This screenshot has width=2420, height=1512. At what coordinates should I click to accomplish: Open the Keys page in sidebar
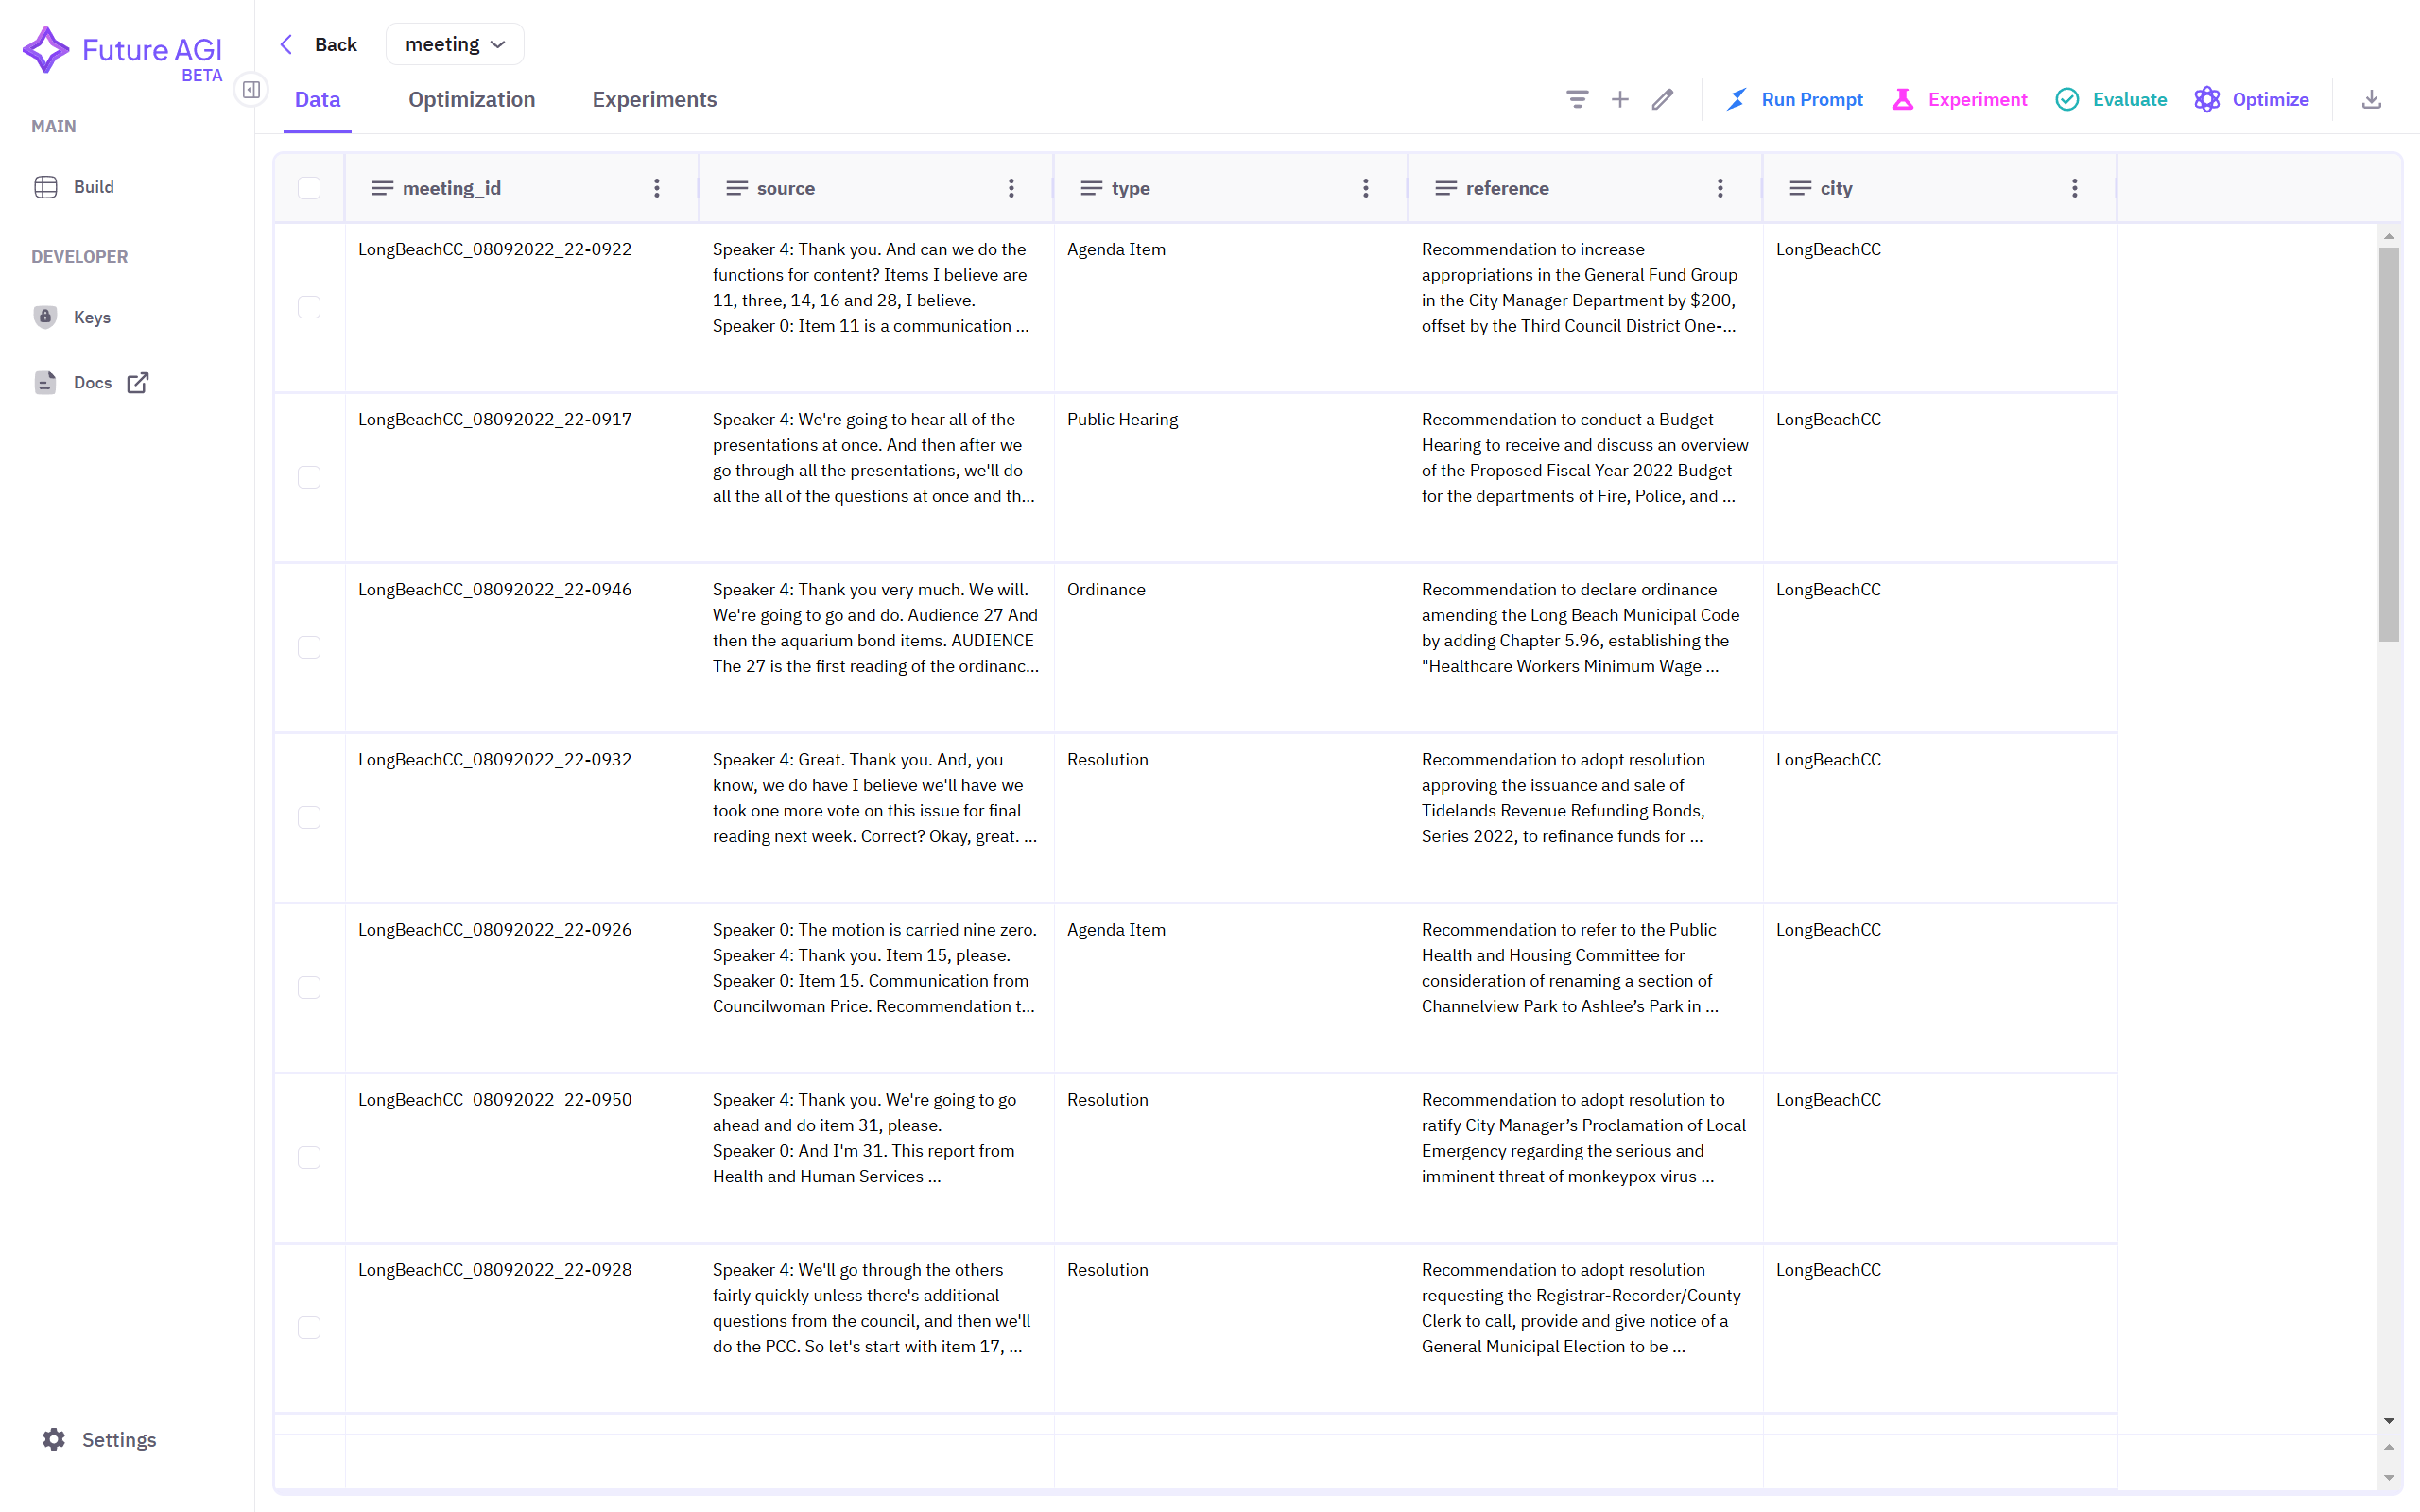click(x=91, y=317)
